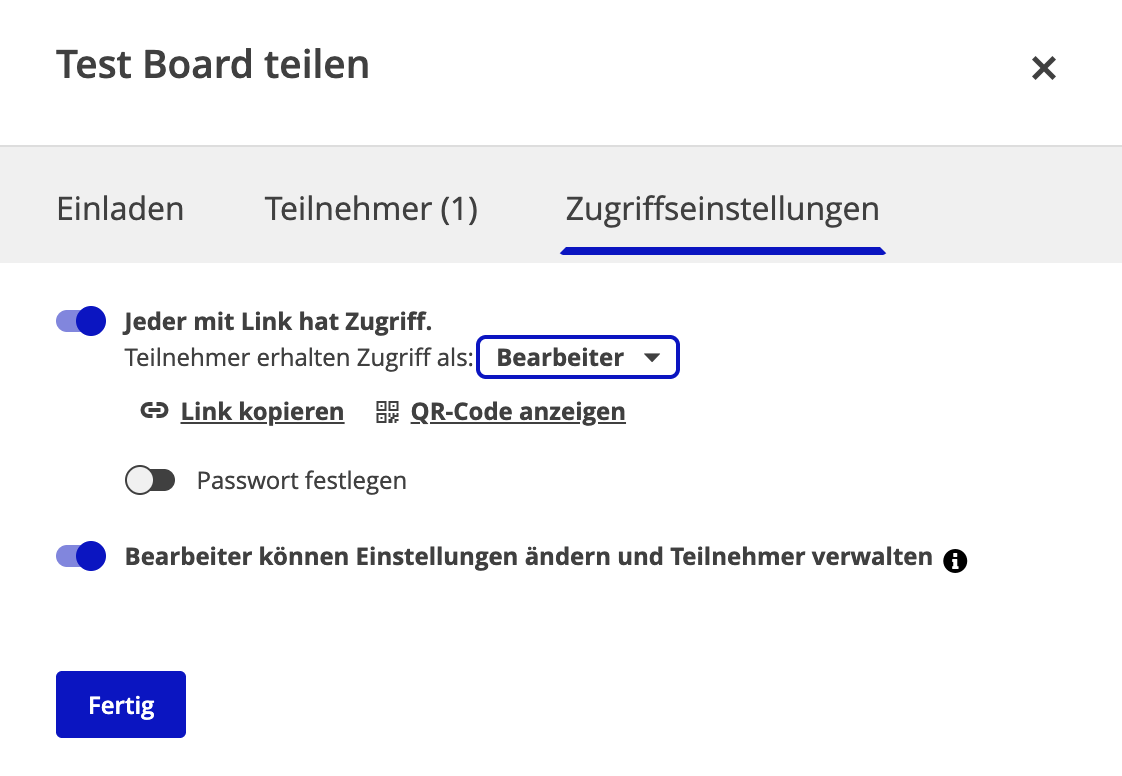This screenshot has height=776, width=1122.
Task: Select the Zugriffseinstellungen tab
Action: click(x=722, y=208)
